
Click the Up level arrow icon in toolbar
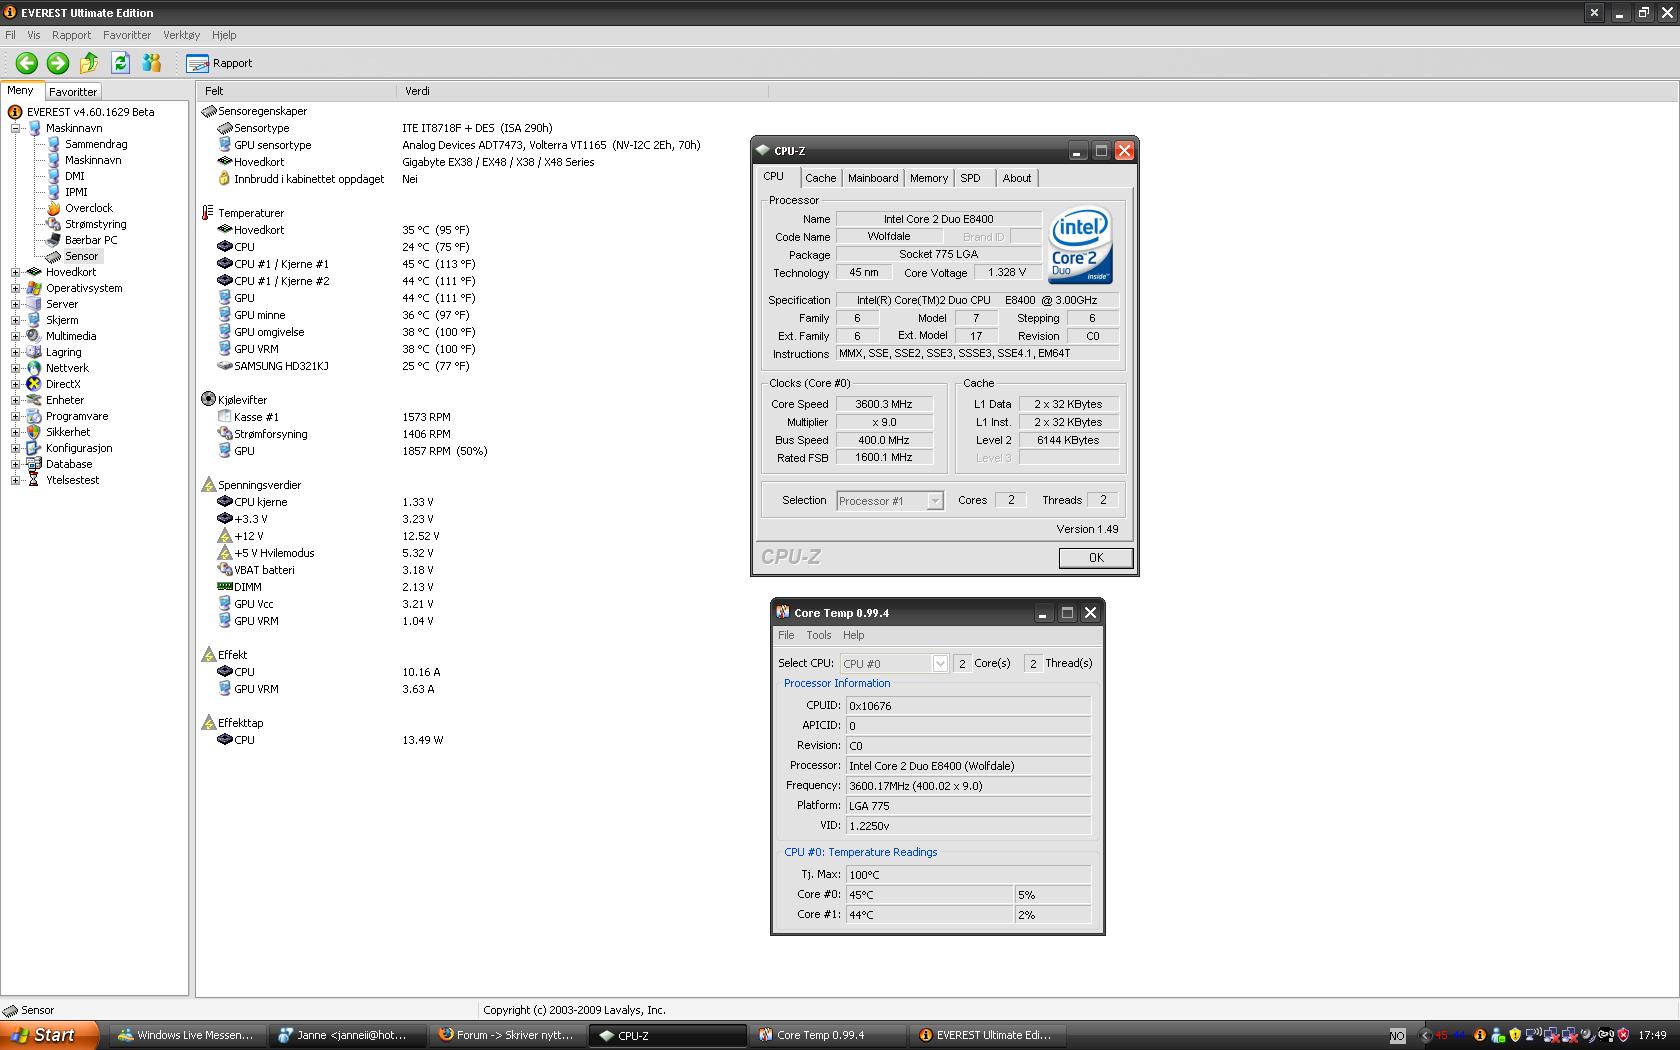tap(89, 63)
